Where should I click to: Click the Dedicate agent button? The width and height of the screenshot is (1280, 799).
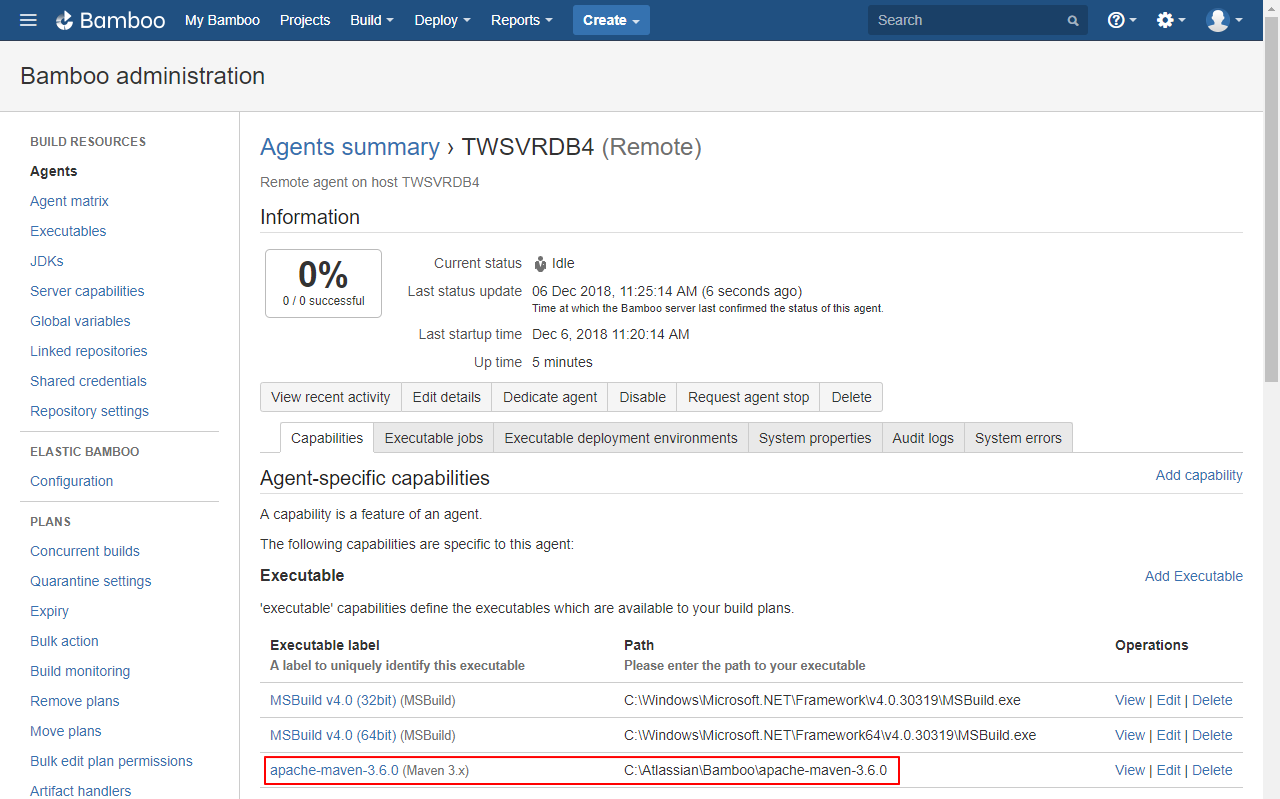pyautogui.click(x=550, y=397)
